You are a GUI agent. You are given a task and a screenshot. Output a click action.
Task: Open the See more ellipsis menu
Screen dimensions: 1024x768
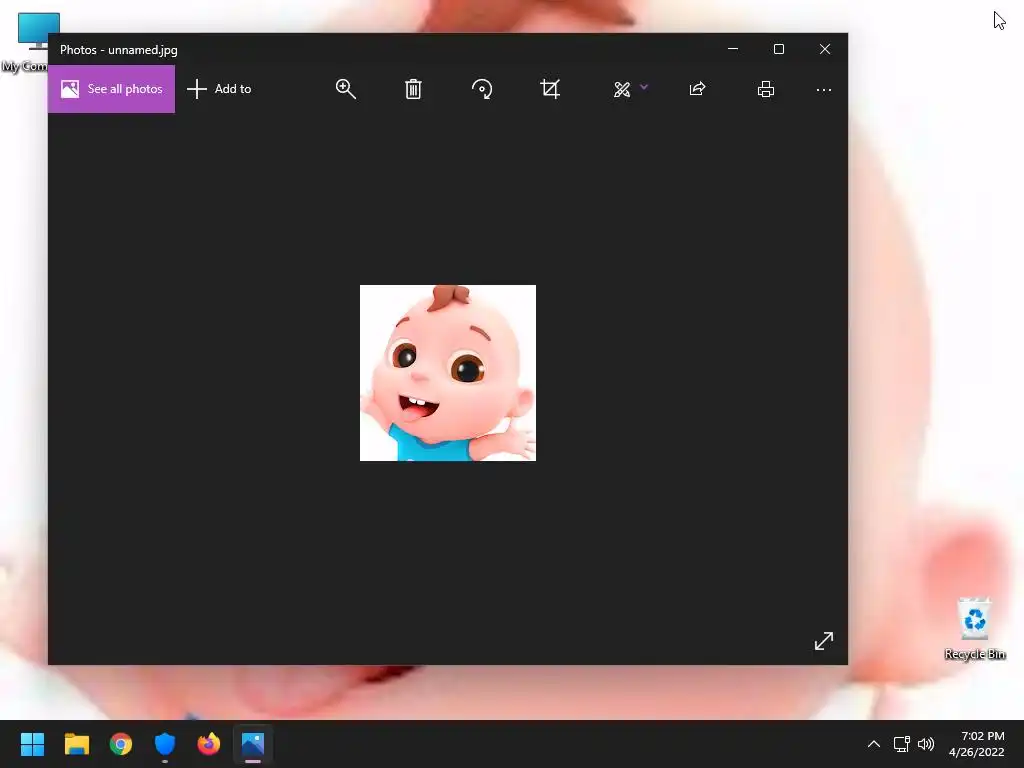[824, 89]
